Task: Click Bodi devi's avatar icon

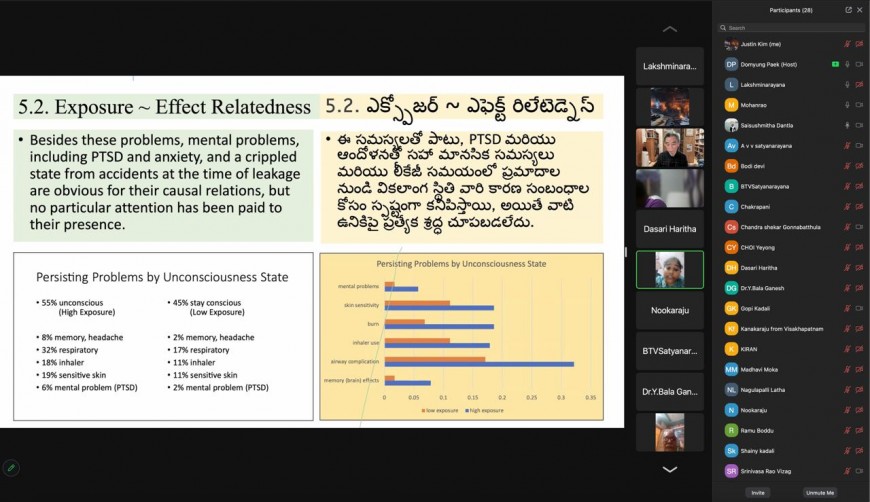Action: tap(732, 166)
